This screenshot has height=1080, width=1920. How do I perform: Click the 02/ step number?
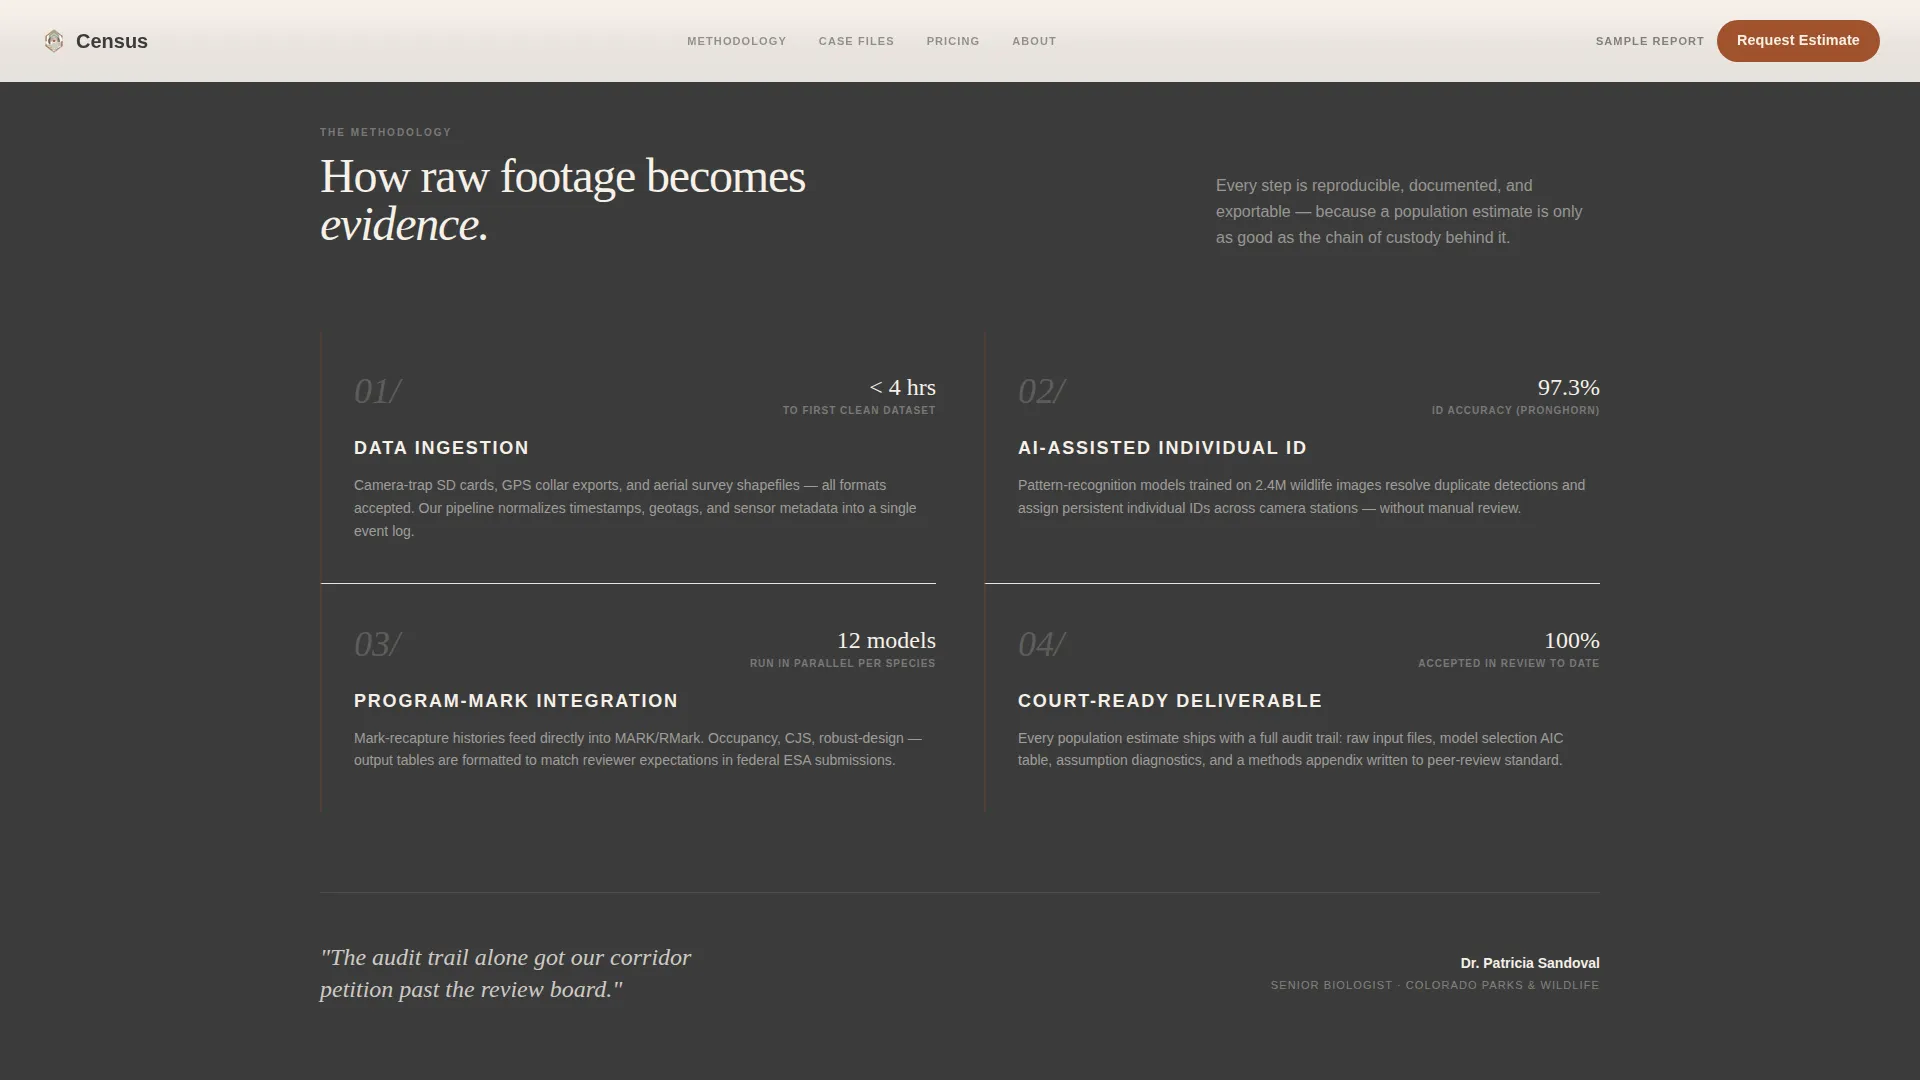1042,391
